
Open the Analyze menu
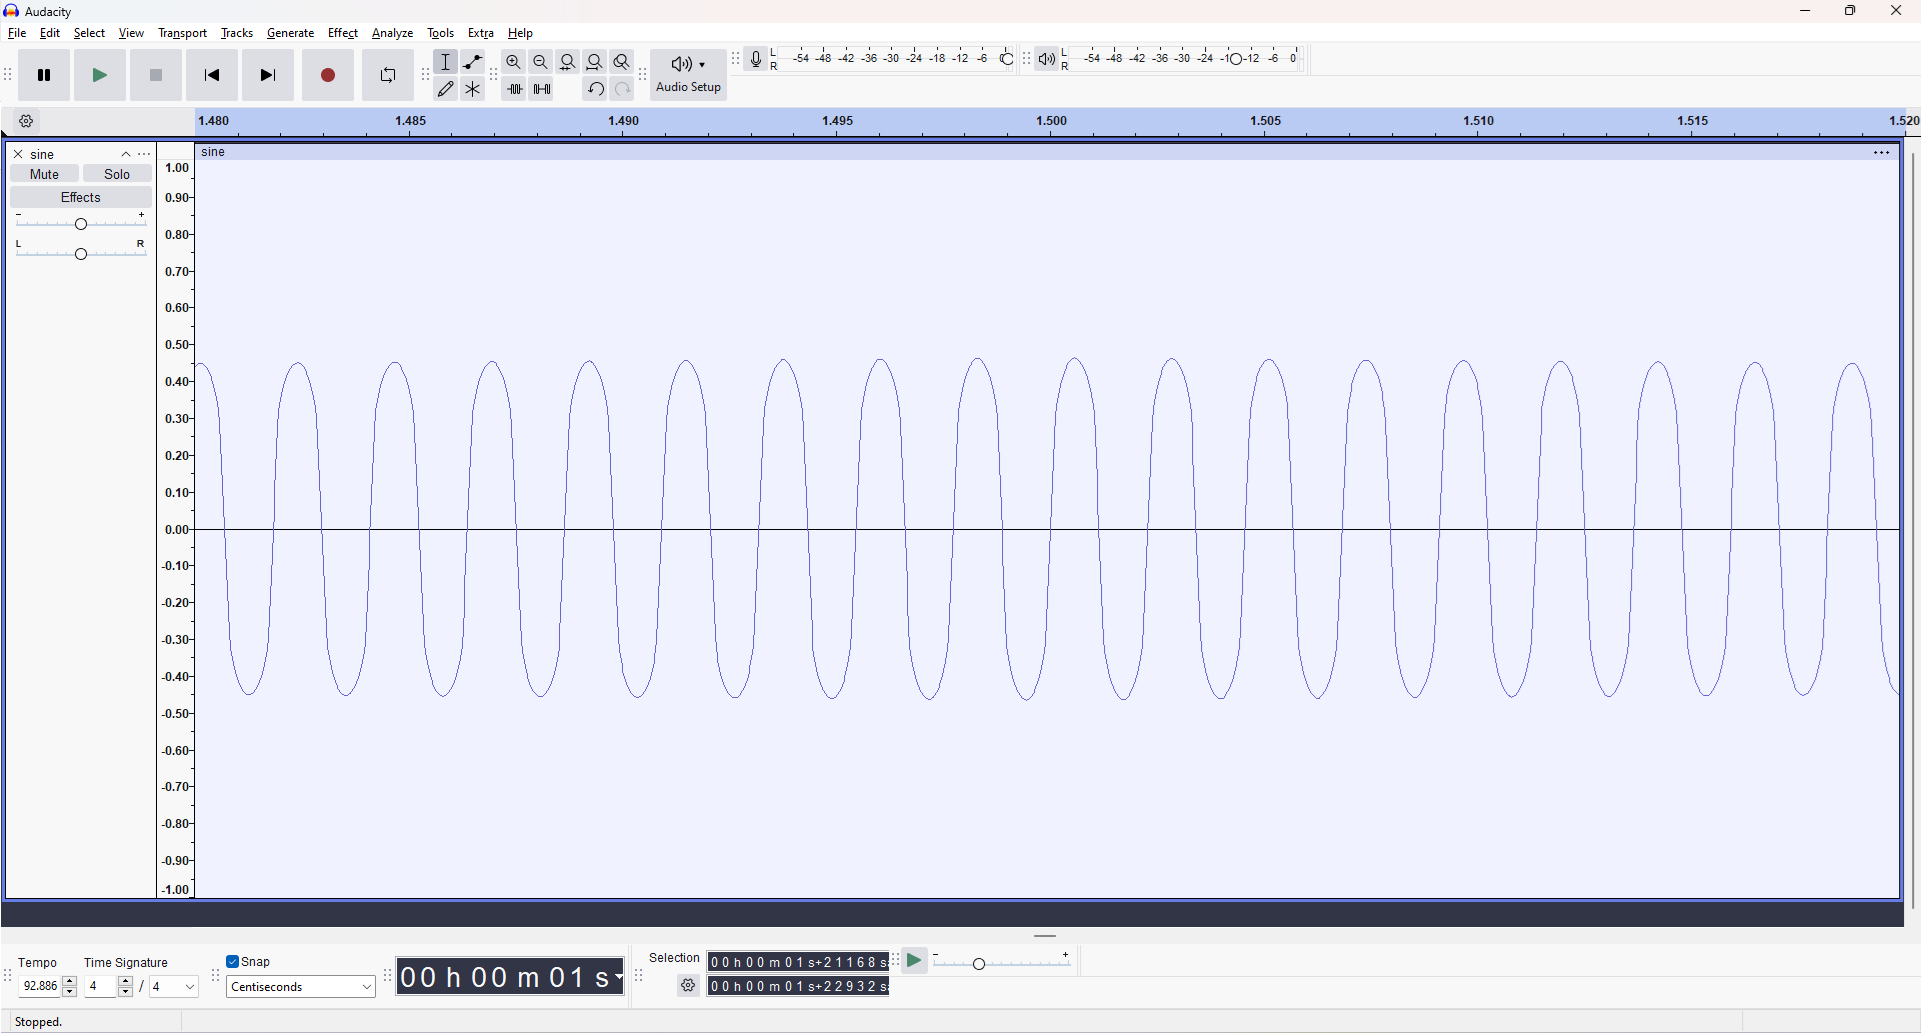[392, 32]
